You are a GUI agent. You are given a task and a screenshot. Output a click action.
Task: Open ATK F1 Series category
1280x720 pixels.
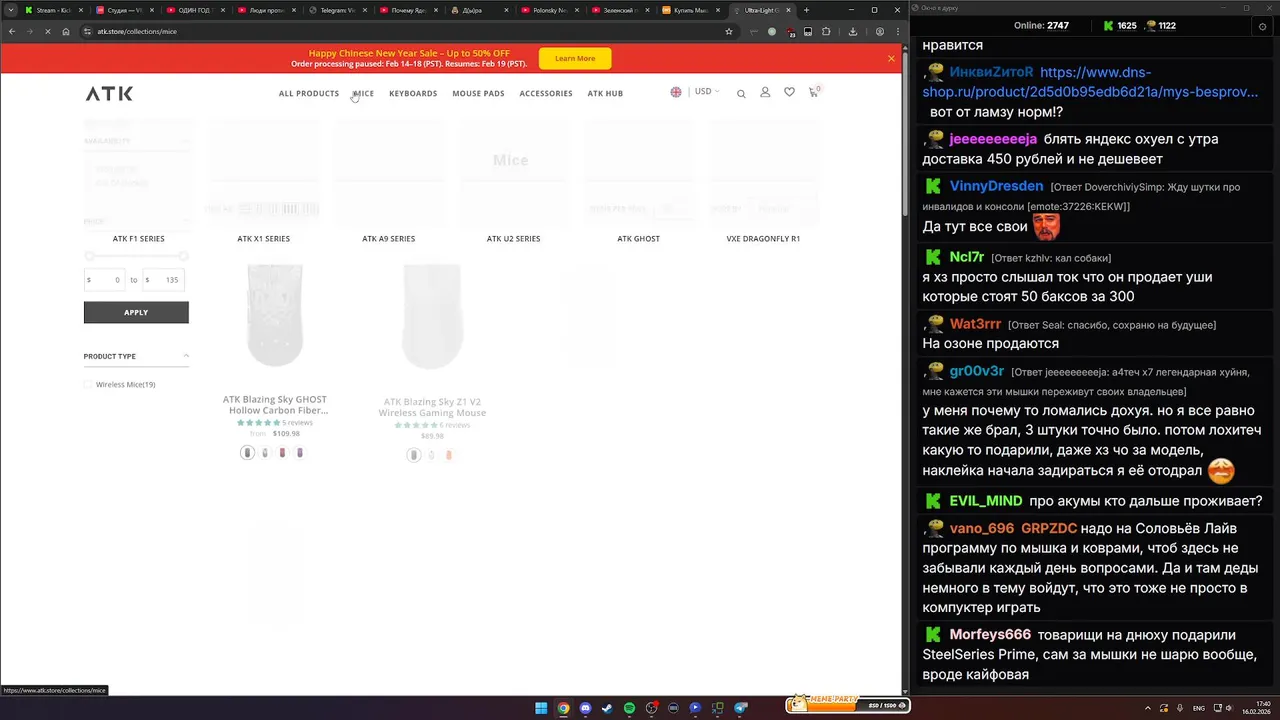pyautogui.click(x=138, y=238)
